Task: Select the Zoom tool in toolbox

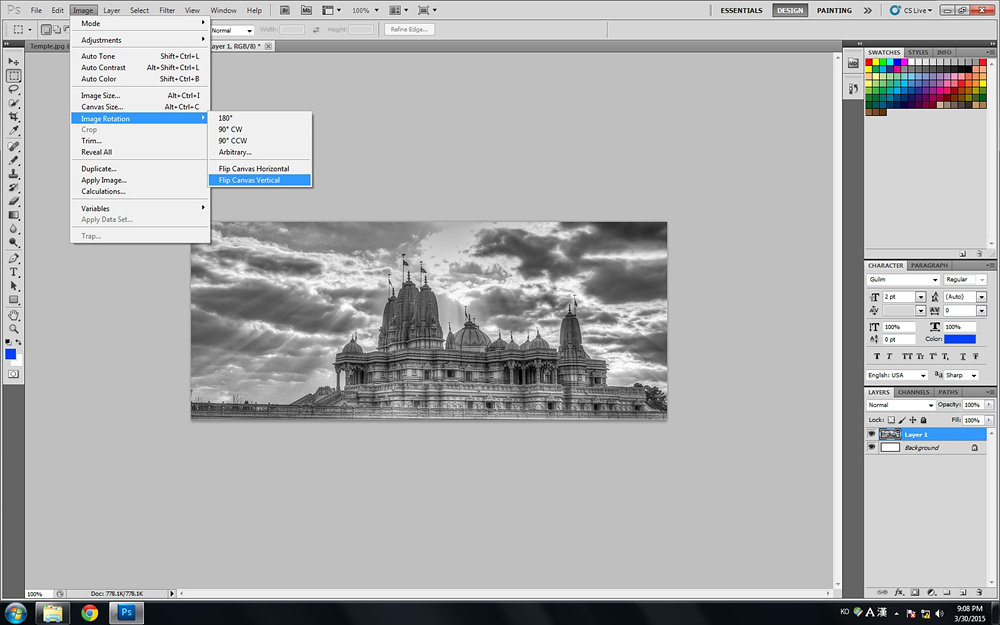Action: pos(14,328)
